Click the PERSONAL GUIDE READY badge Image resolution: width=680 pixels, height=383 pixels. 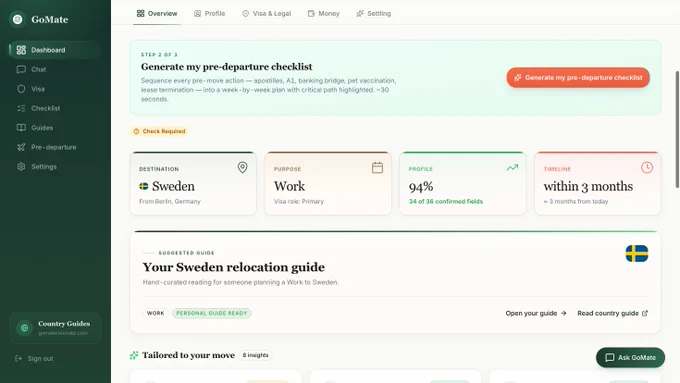[x=212, y=313]
